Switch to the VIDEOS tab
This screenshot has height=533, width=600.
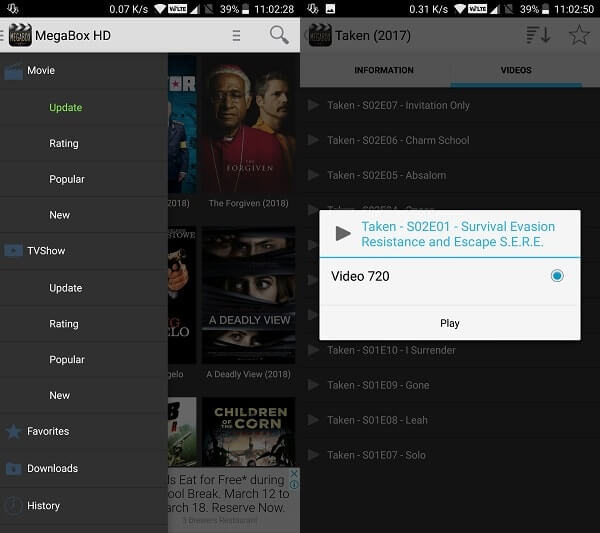pyautogui.click(x=516, y=70)
